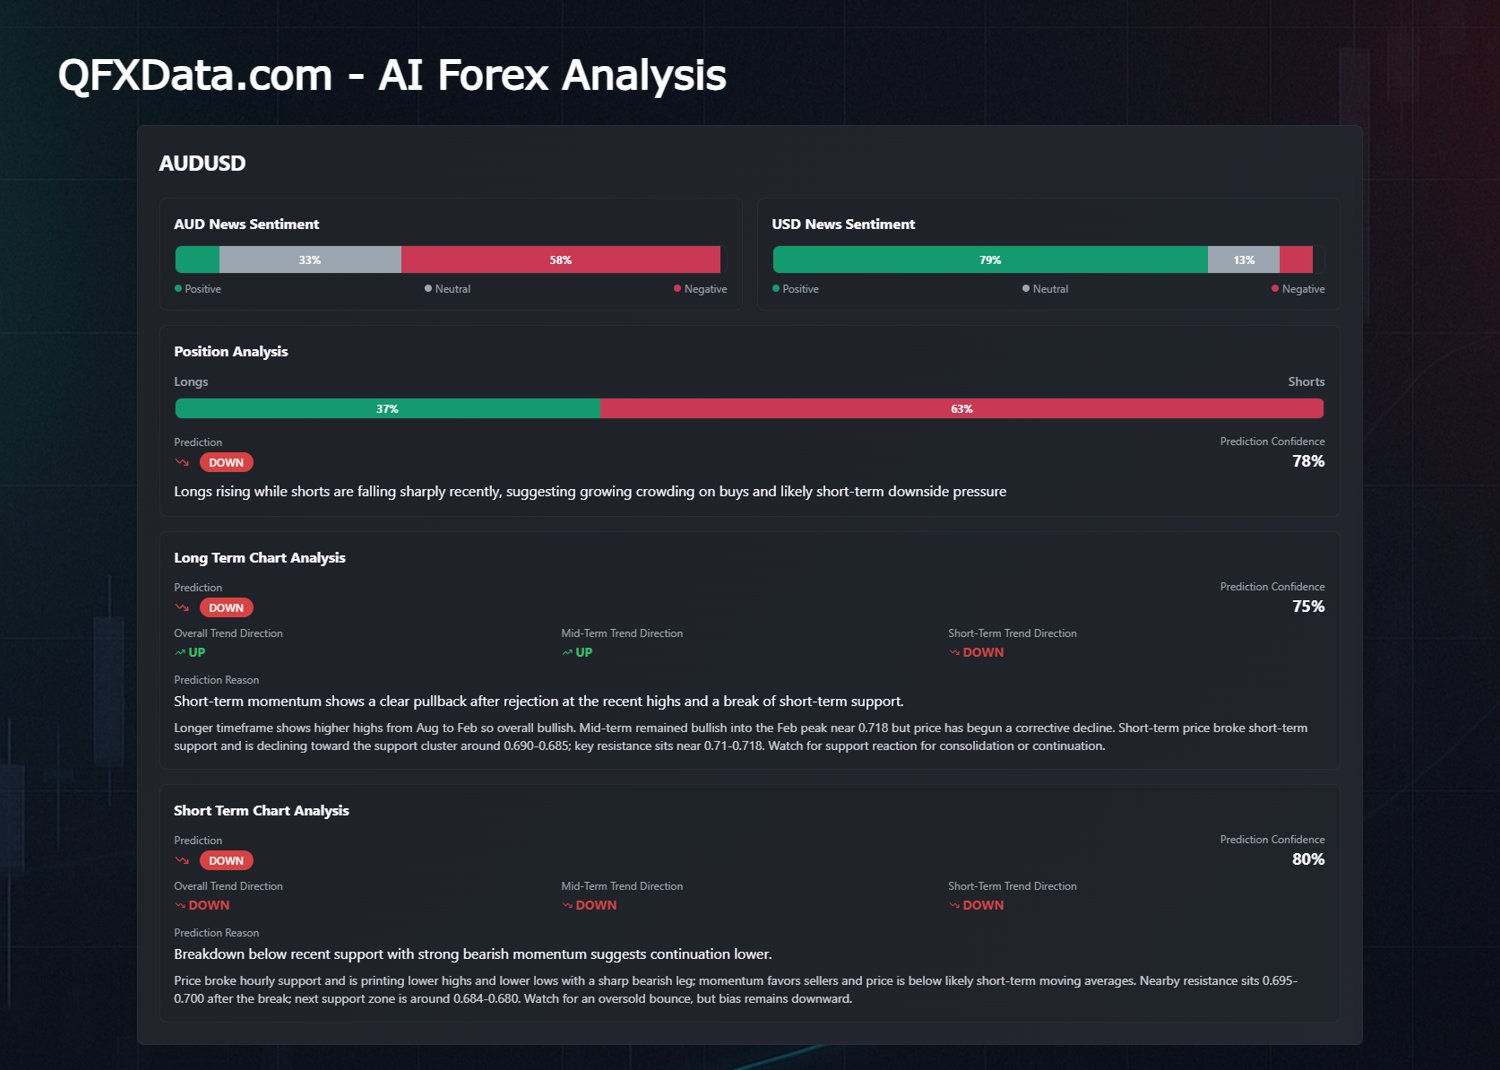Click the 37% longs segment of the position bar
Viewport: 1500px width, 1070px height.
pyautogui.click(x=387, y=408)
